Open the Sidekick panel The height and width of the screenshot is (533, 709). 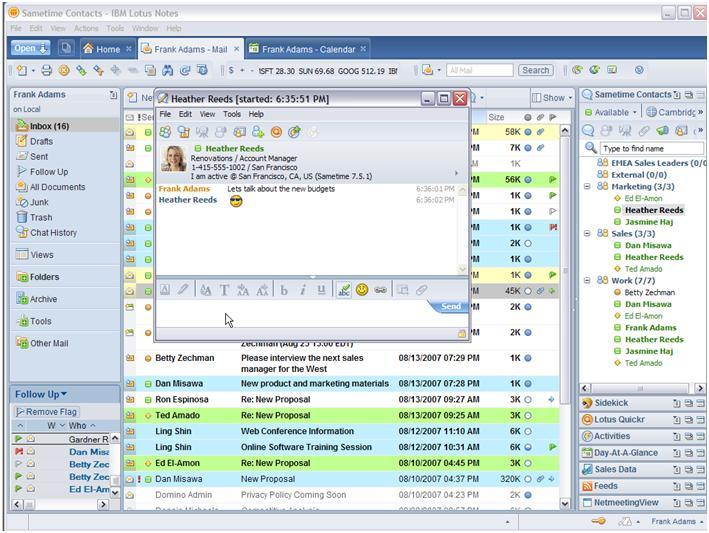[x=611, y=403]
